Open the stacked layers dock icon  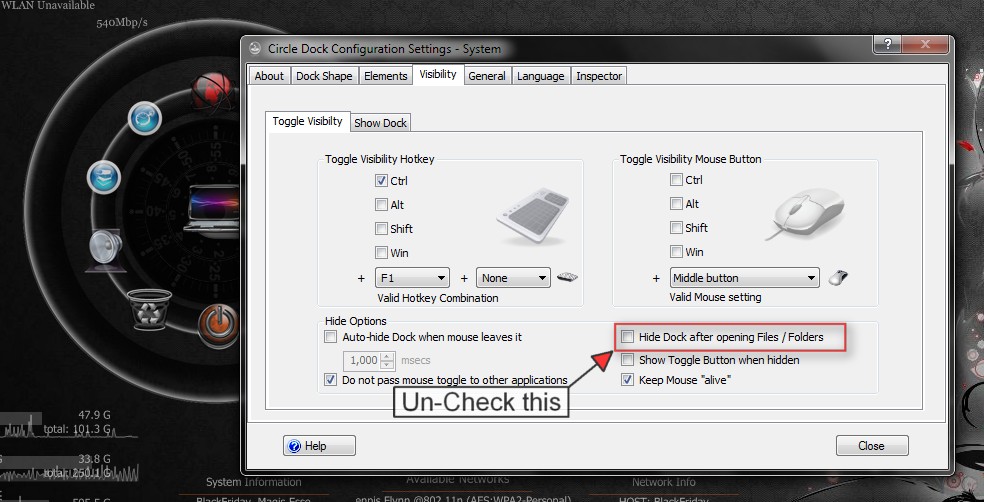(104, 176)
